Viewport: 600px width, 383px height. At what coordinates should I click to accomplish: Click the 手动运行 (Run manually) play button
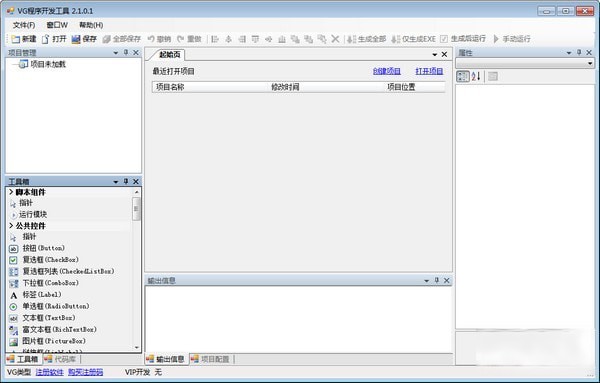[512, 39]
